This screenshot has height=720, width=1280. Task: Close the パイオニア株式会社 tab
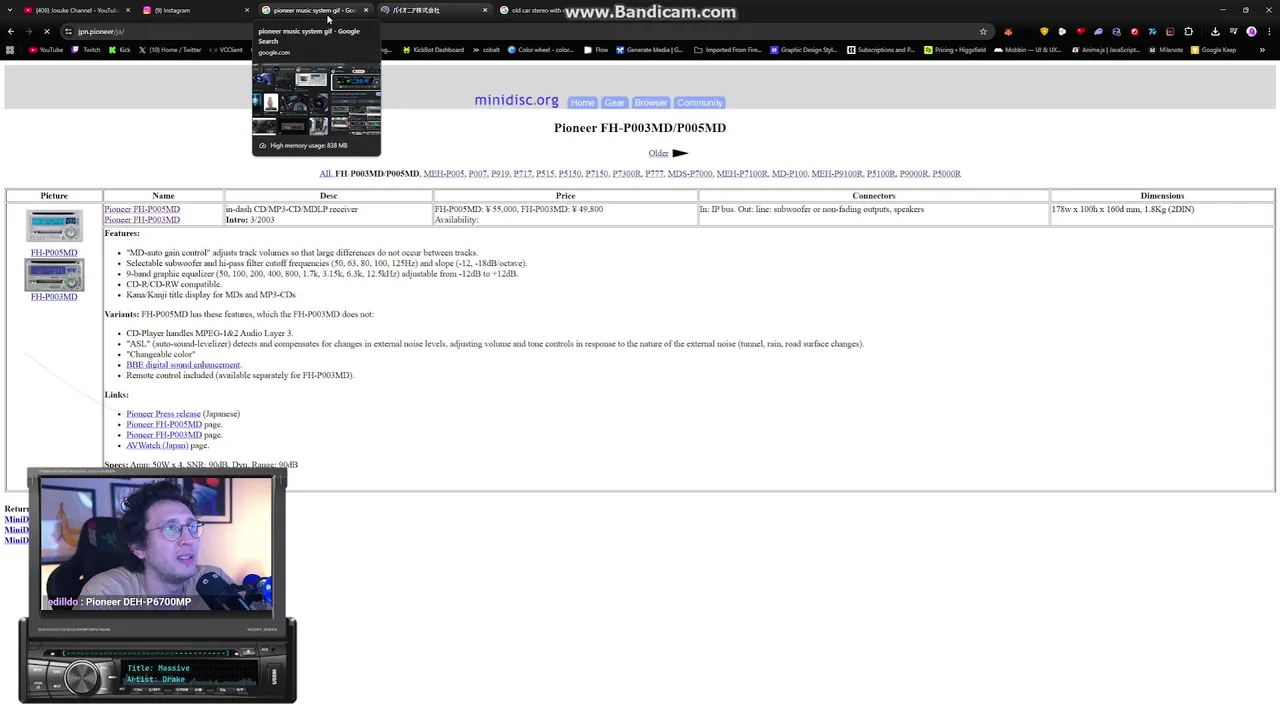(x=485, y=10)
